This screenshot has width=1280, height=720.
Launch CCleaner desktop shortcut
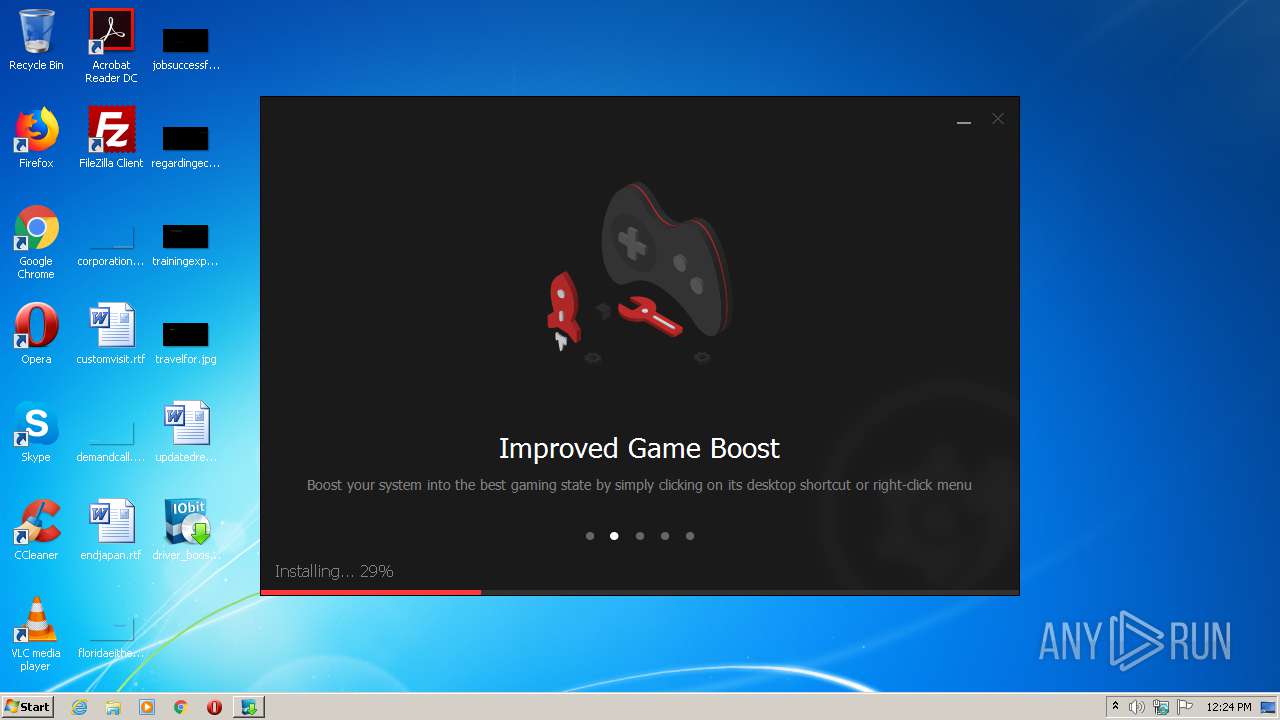click(36, 530)
